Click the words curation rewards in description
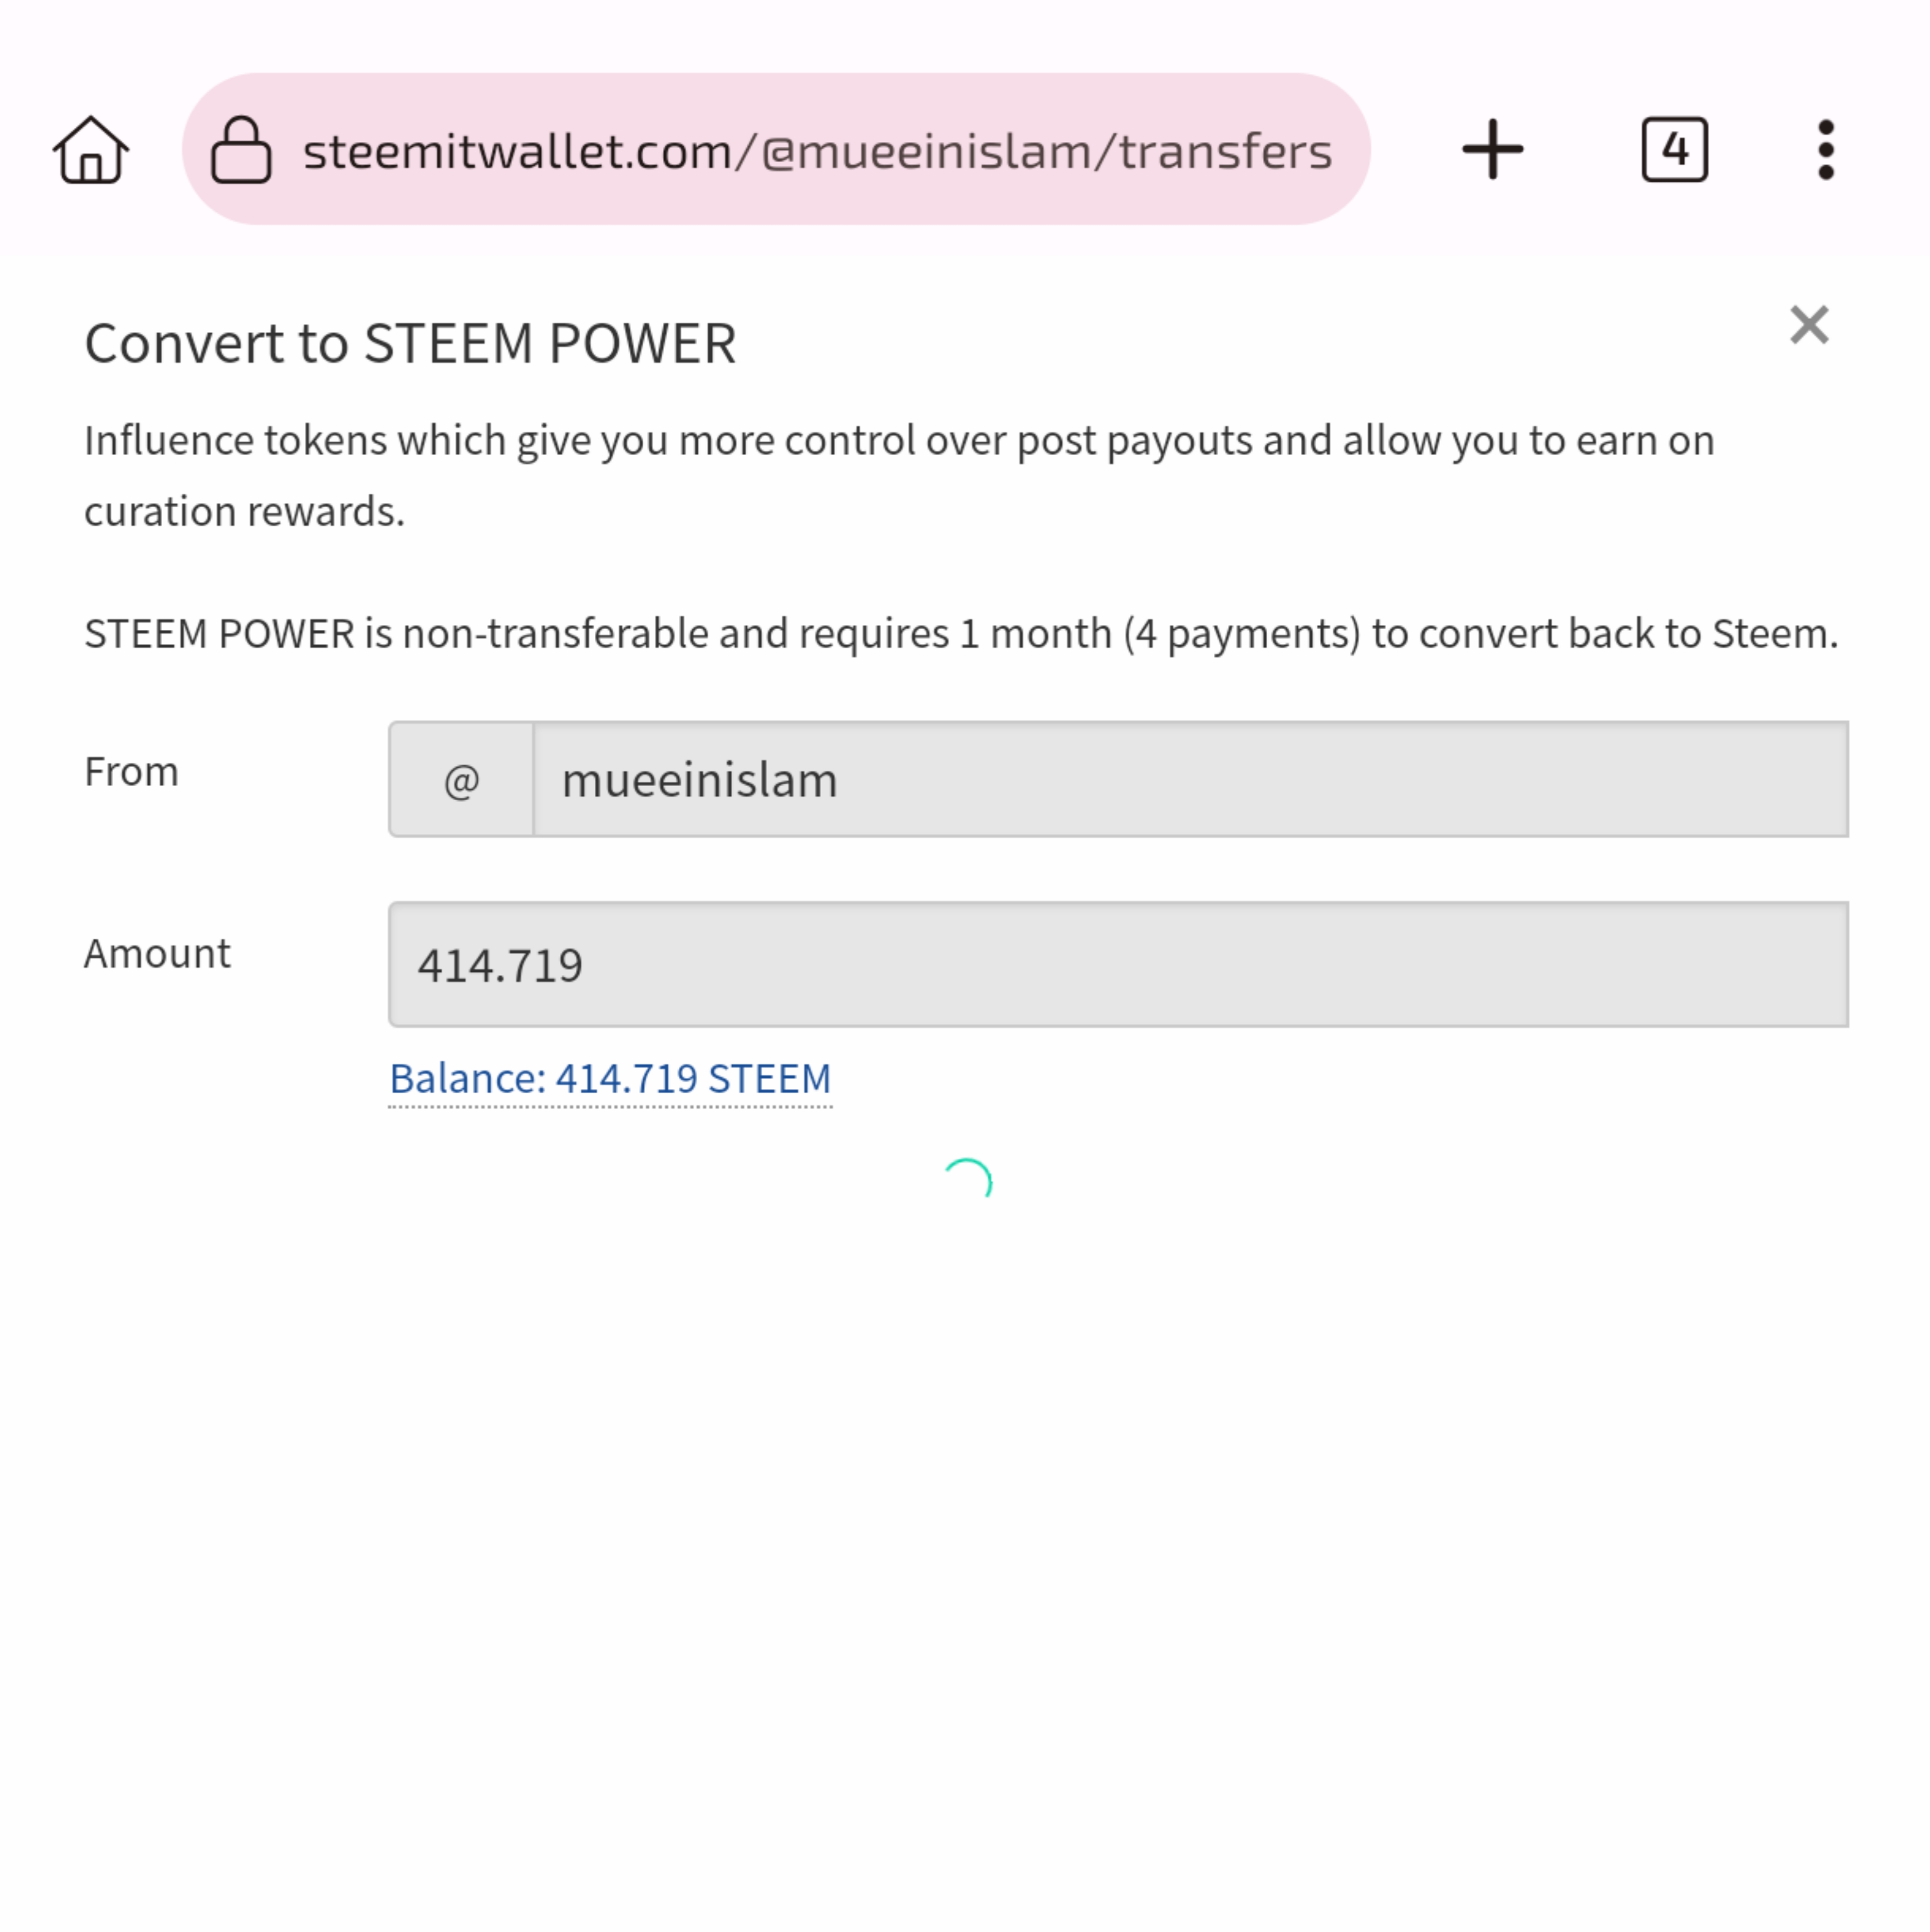The height and width of the screenshot is (1932, 1930). point(244,512)
